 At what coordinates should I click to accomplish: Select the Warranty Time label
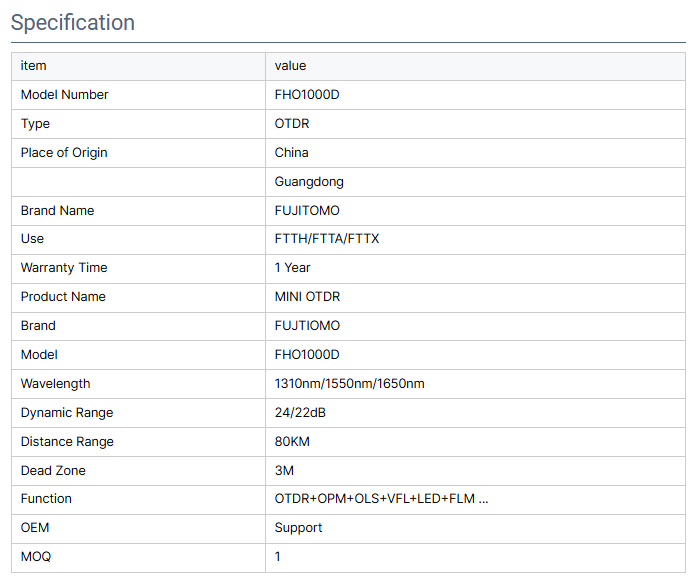click(x=64, y=268)
